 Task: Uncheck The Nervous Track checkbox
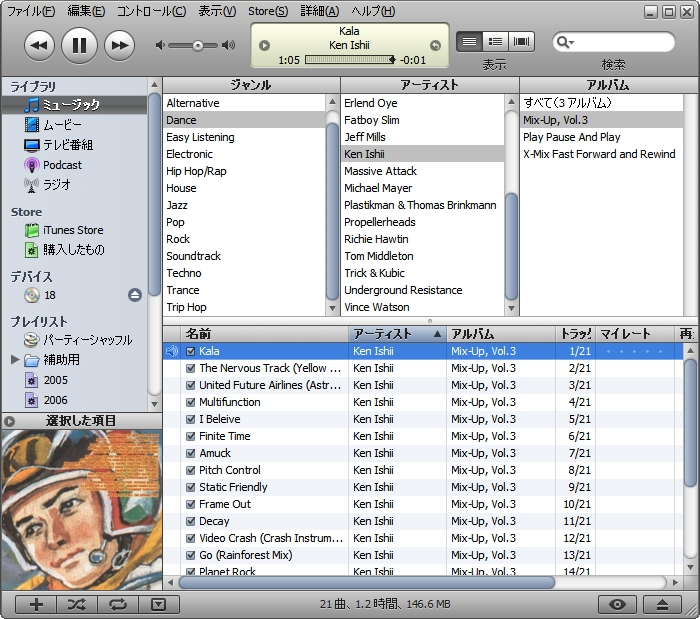[191, 368]
